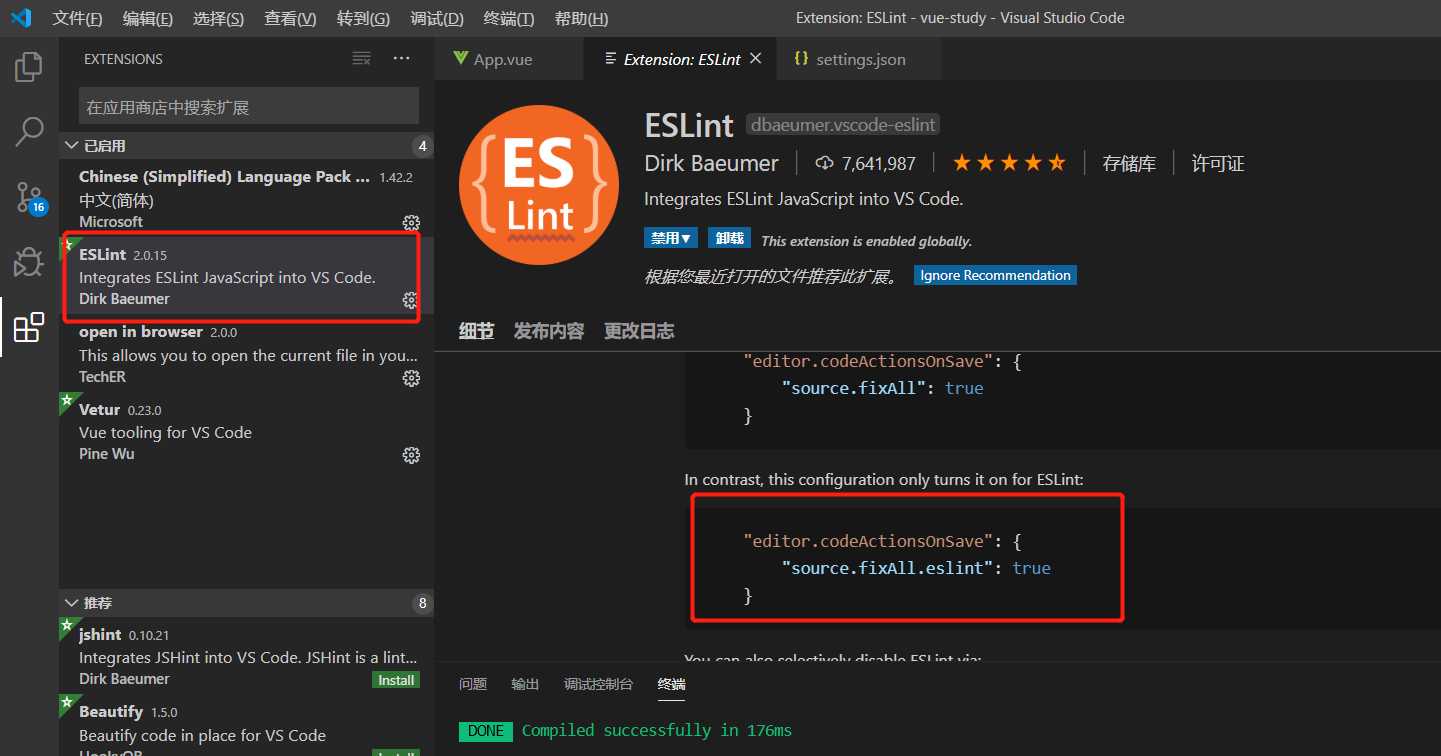The height and width of the screenshot is (756, 1441).
Task: Open the 帮助(H) menu
Action: coord(581,18)
